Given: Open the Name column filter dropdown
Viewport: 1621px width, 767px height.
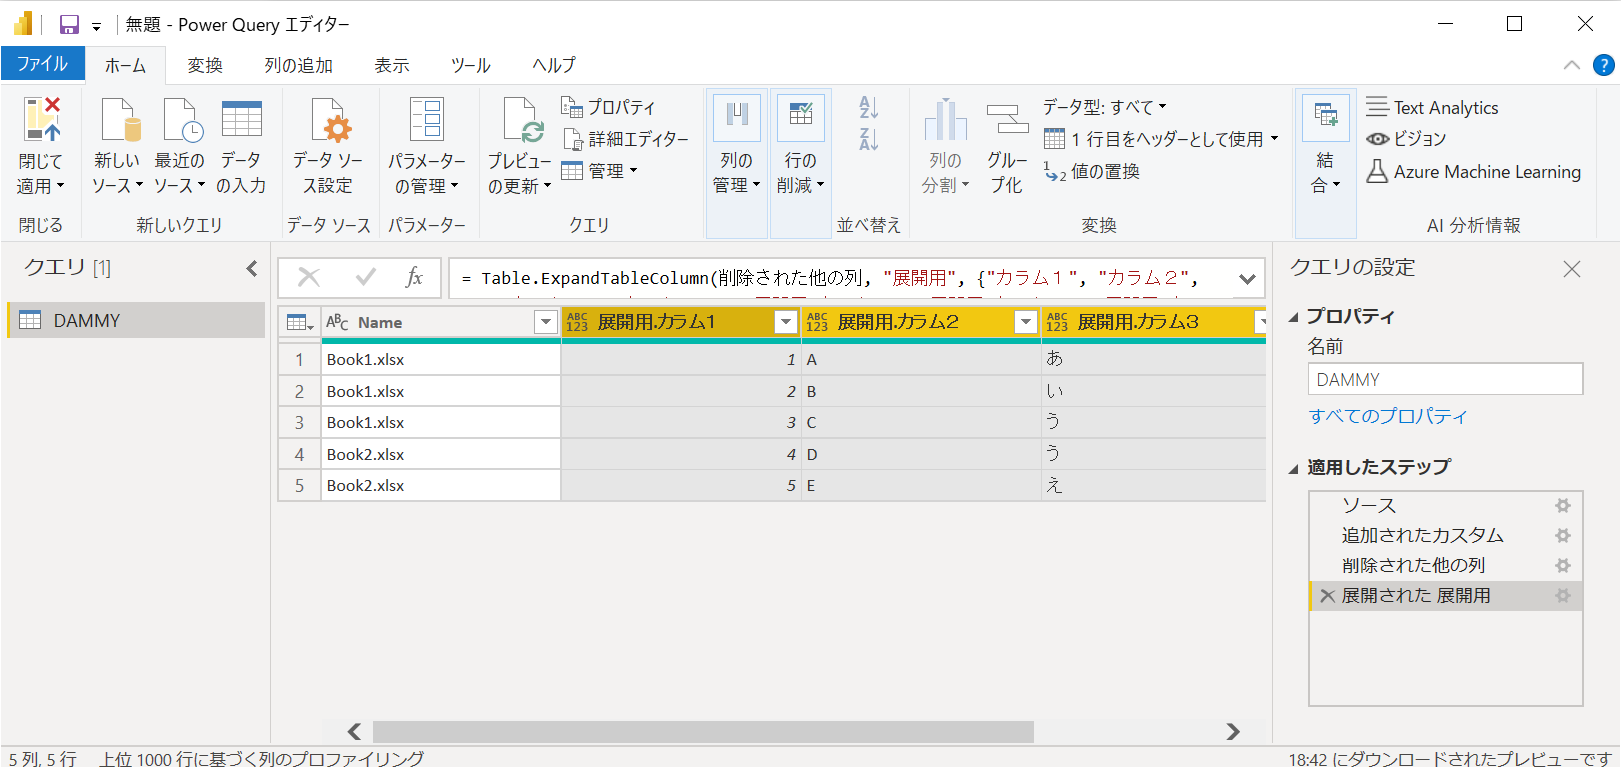Looking at the screenshot, I should point(546,322).
